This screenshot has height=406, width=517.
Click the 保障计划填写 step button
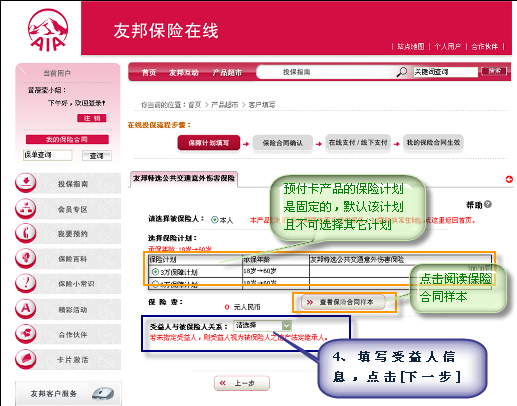(x=209, y=143)
